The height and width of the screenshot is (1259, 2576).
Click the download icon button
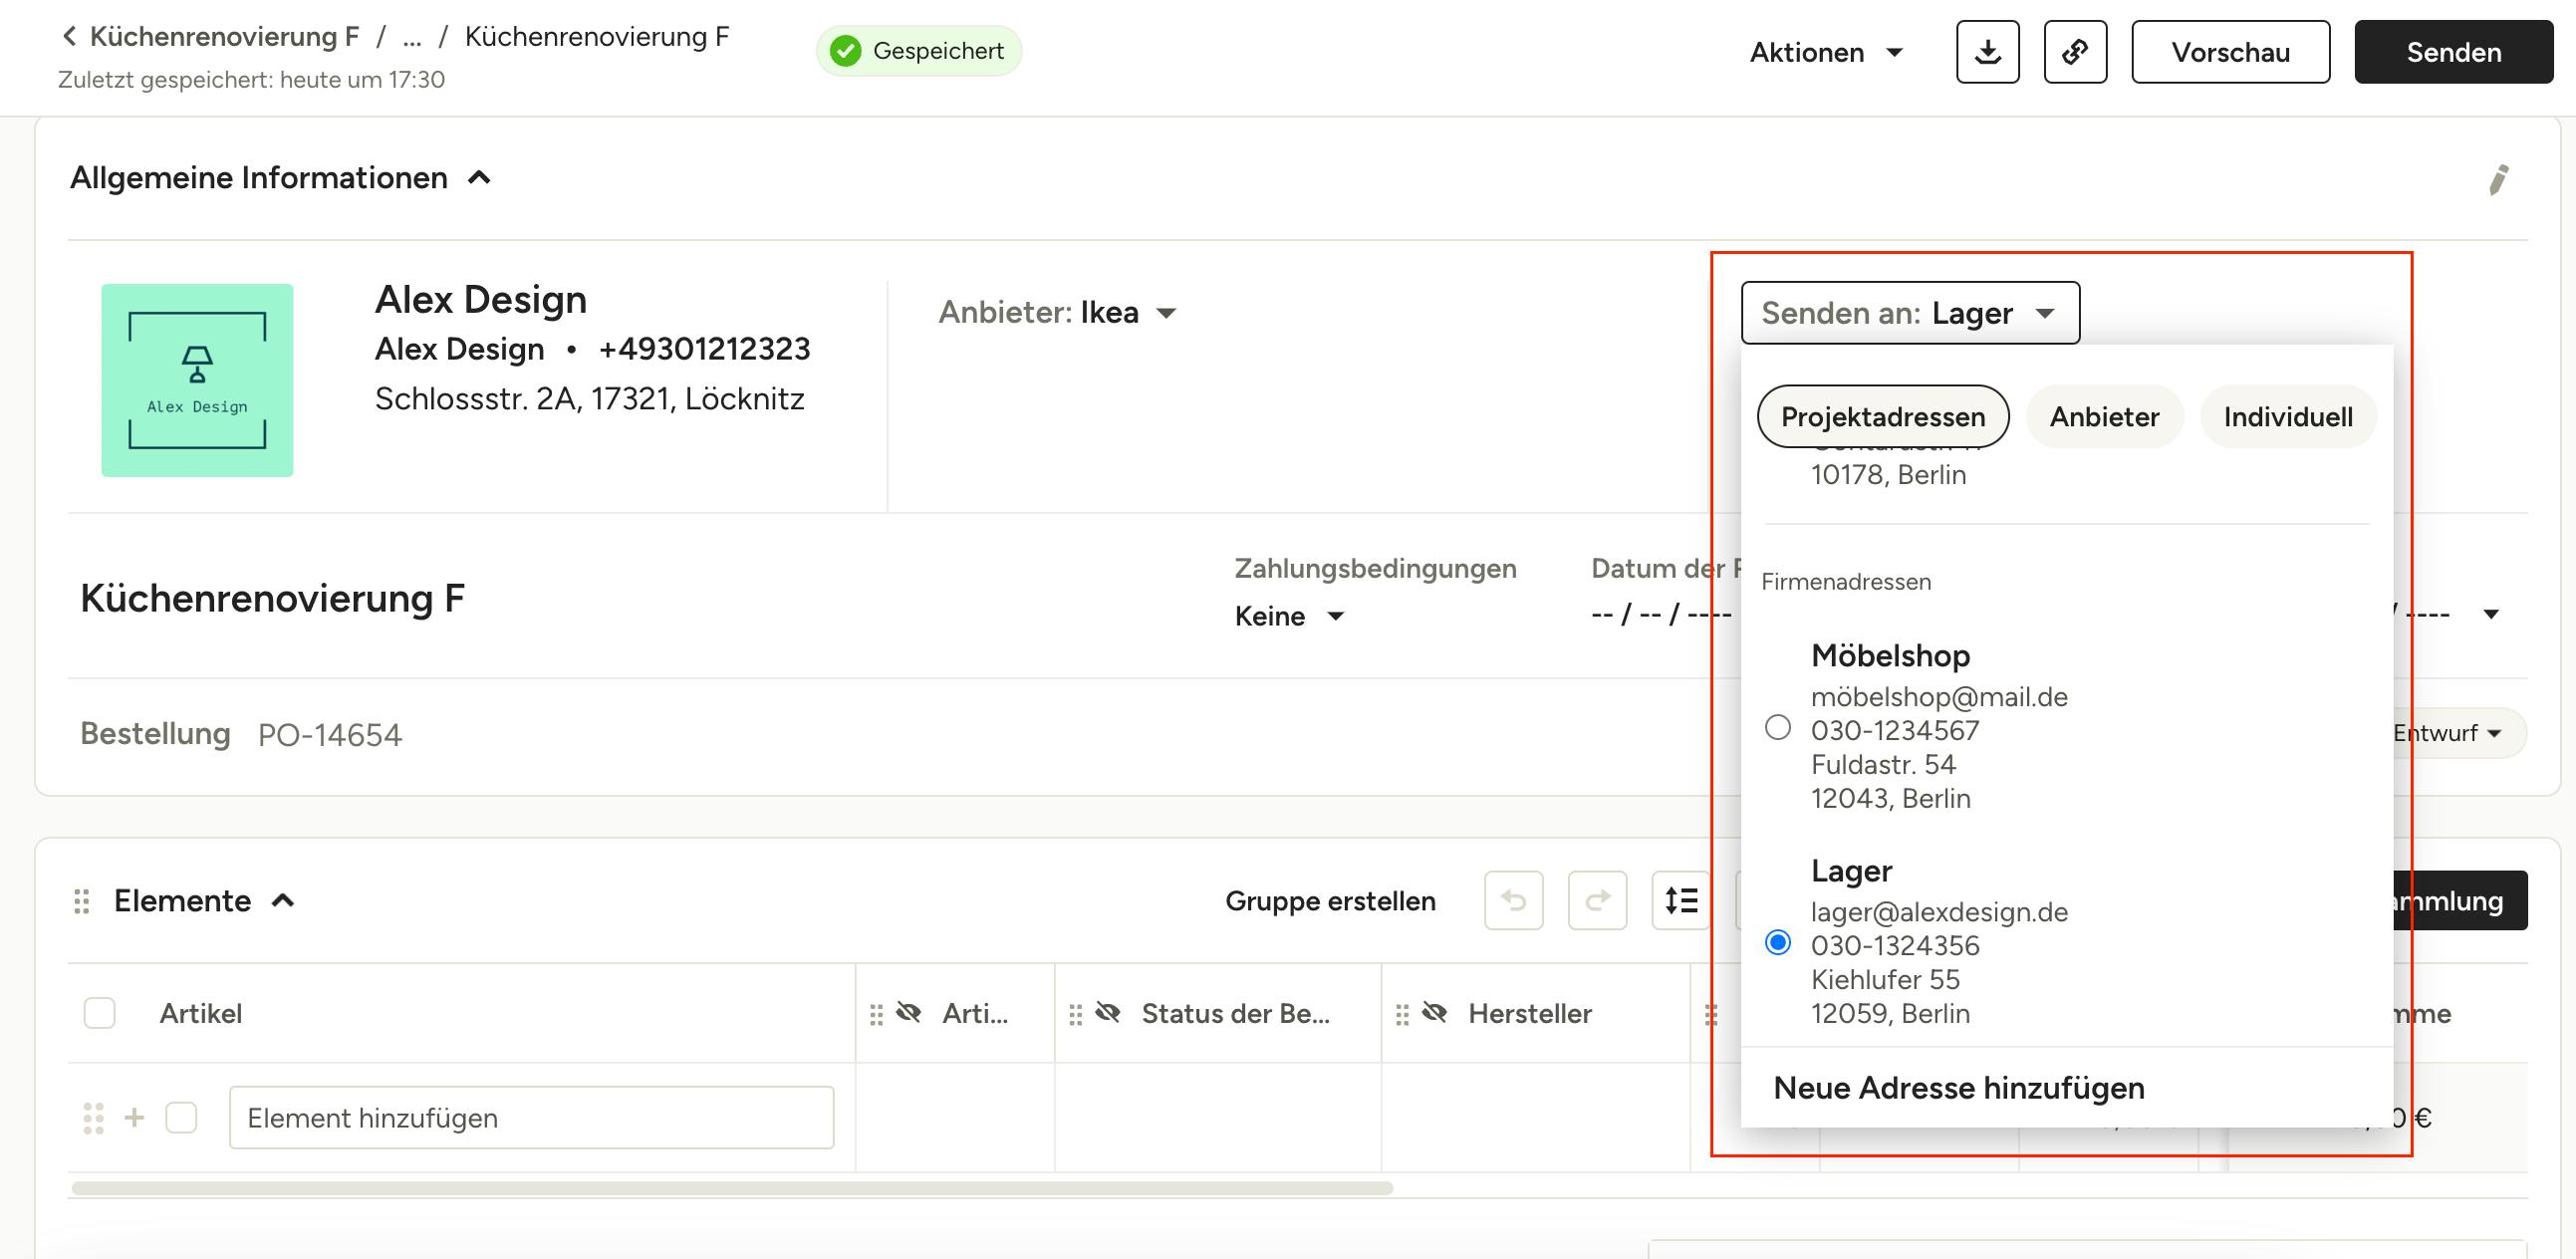(x=1987, y=52)
